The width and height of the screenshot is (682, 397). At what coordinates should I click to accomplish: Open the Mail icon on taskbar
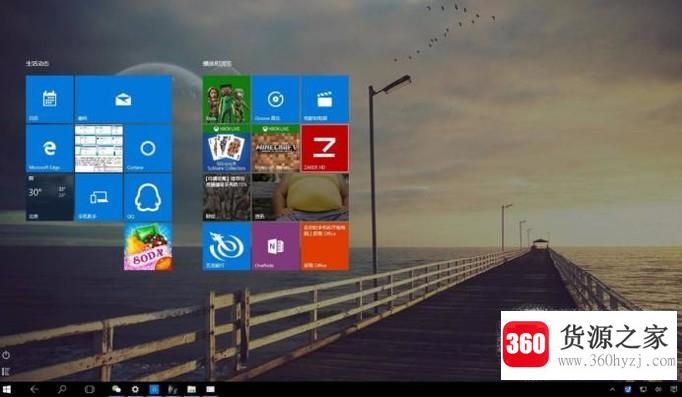click(x=211, y=390)
